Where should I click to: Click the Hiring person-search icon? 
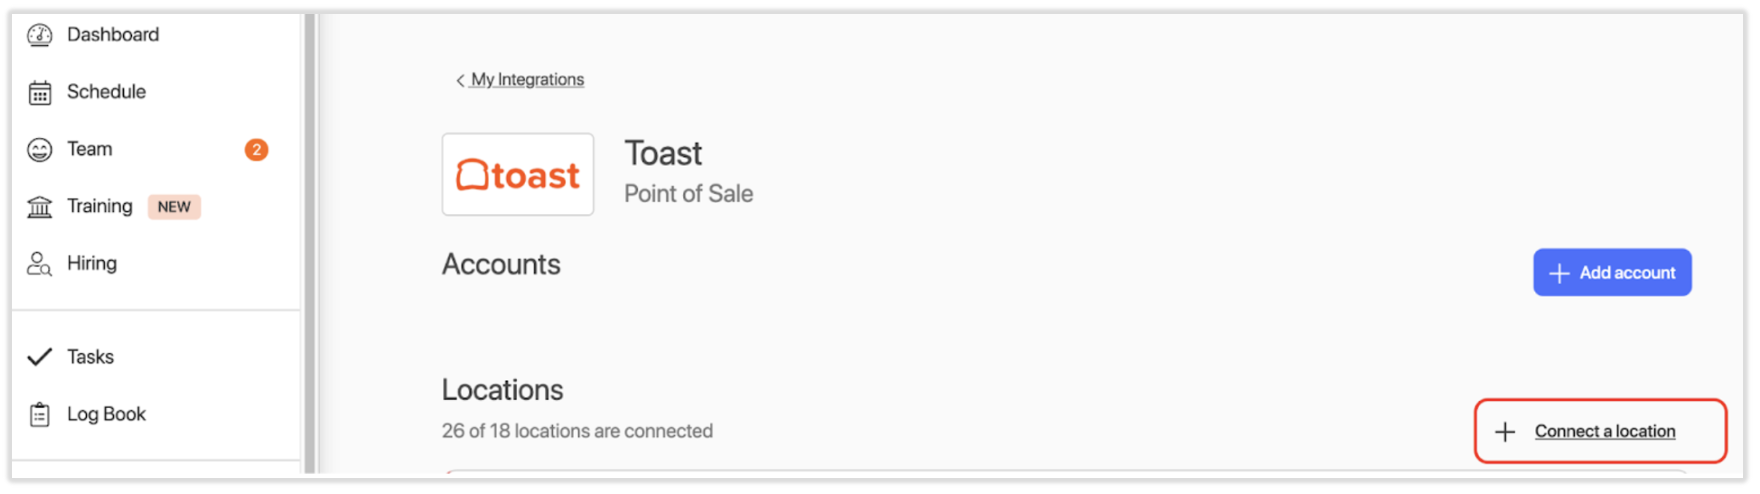coord(40,264)
